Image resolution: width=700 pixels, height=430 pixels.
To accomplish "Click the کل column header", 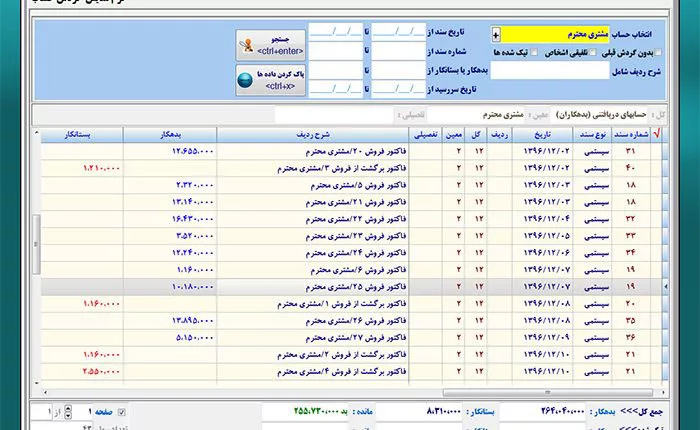I will pyautogui.click(x=476, y=134).
